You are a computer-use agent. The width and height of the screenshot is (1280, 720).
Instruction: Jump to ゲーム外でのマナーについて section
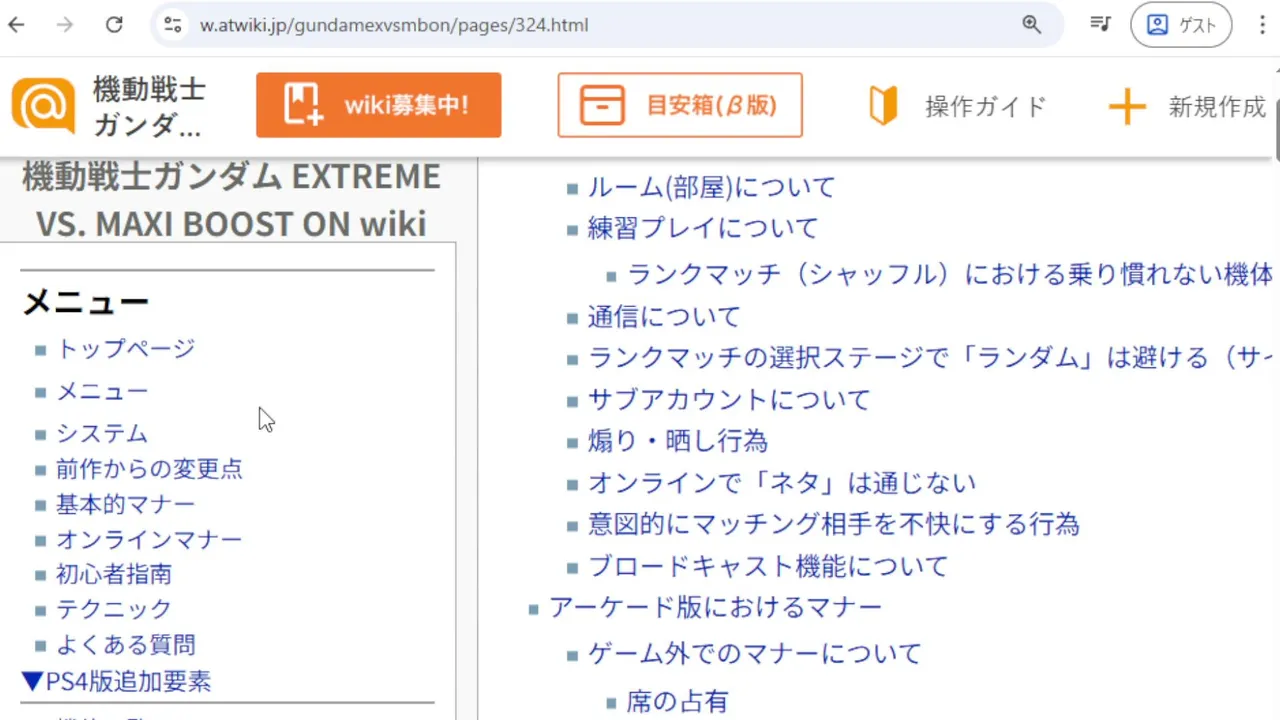coord(755,654)
